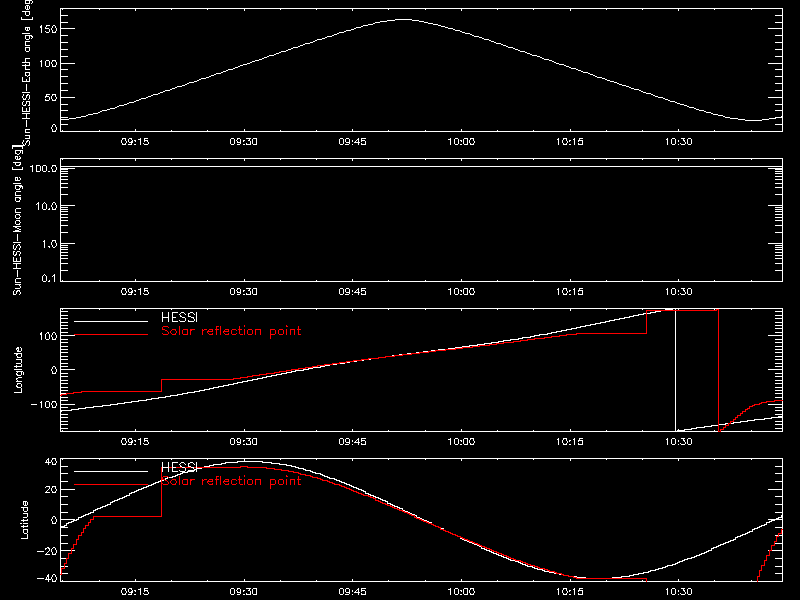This screenshot has height=600, width=800.
Task: Click 10:00 below the Latitude plot
Action: click(x=461, y=592)
